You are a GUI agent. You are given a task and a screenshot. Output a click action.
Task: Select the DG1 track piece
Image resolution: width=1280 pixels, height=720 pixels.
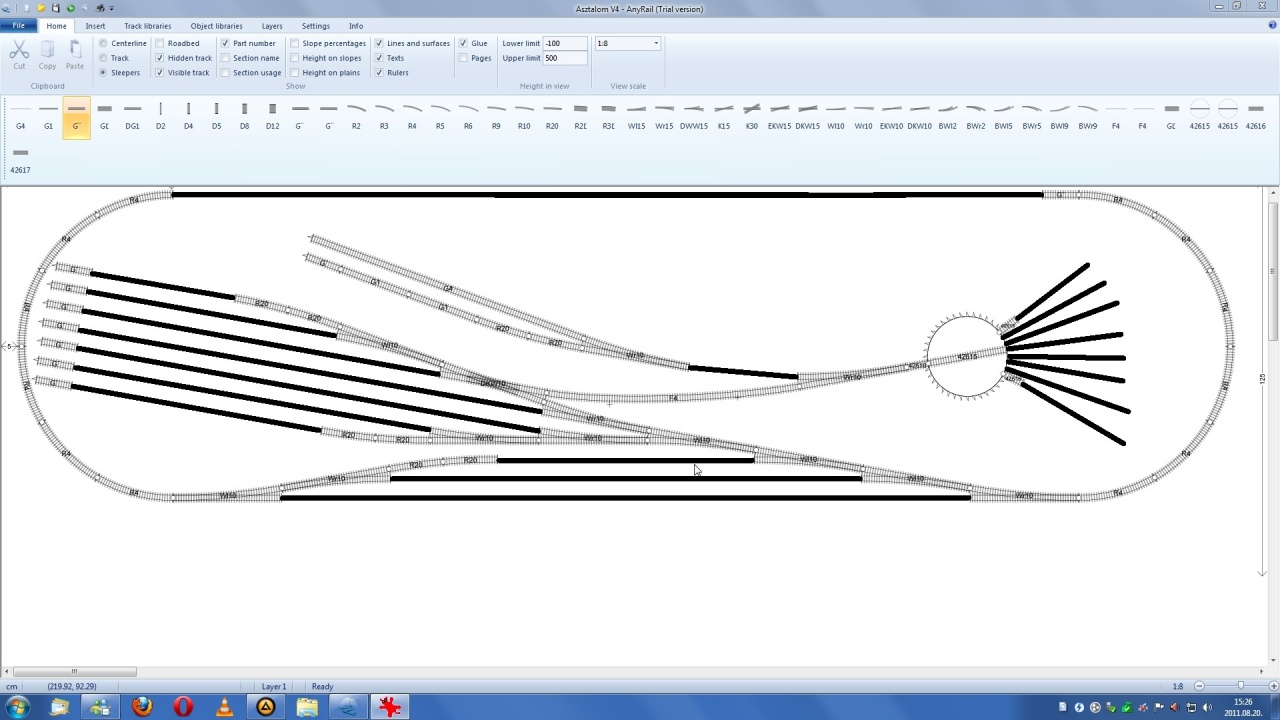click(132, 116)
